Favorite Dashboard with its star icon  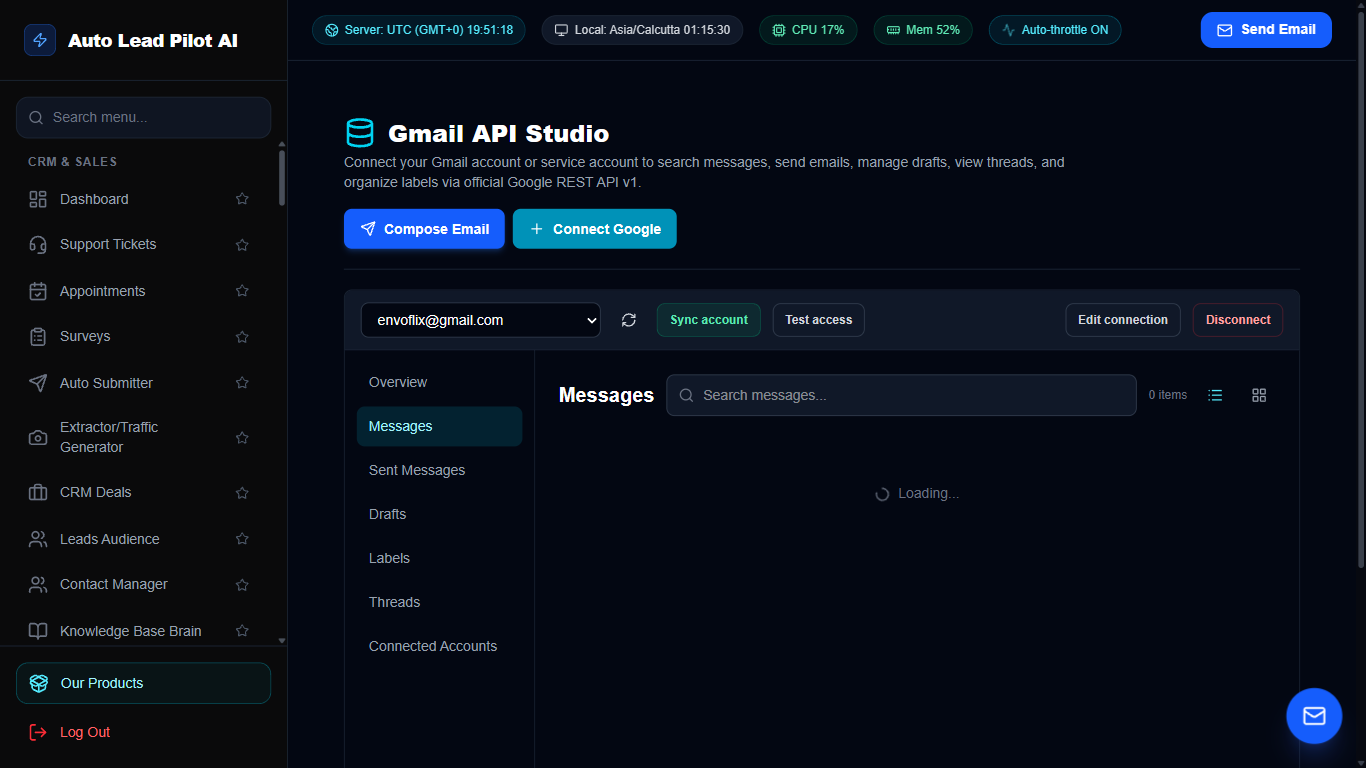(242, 199)
